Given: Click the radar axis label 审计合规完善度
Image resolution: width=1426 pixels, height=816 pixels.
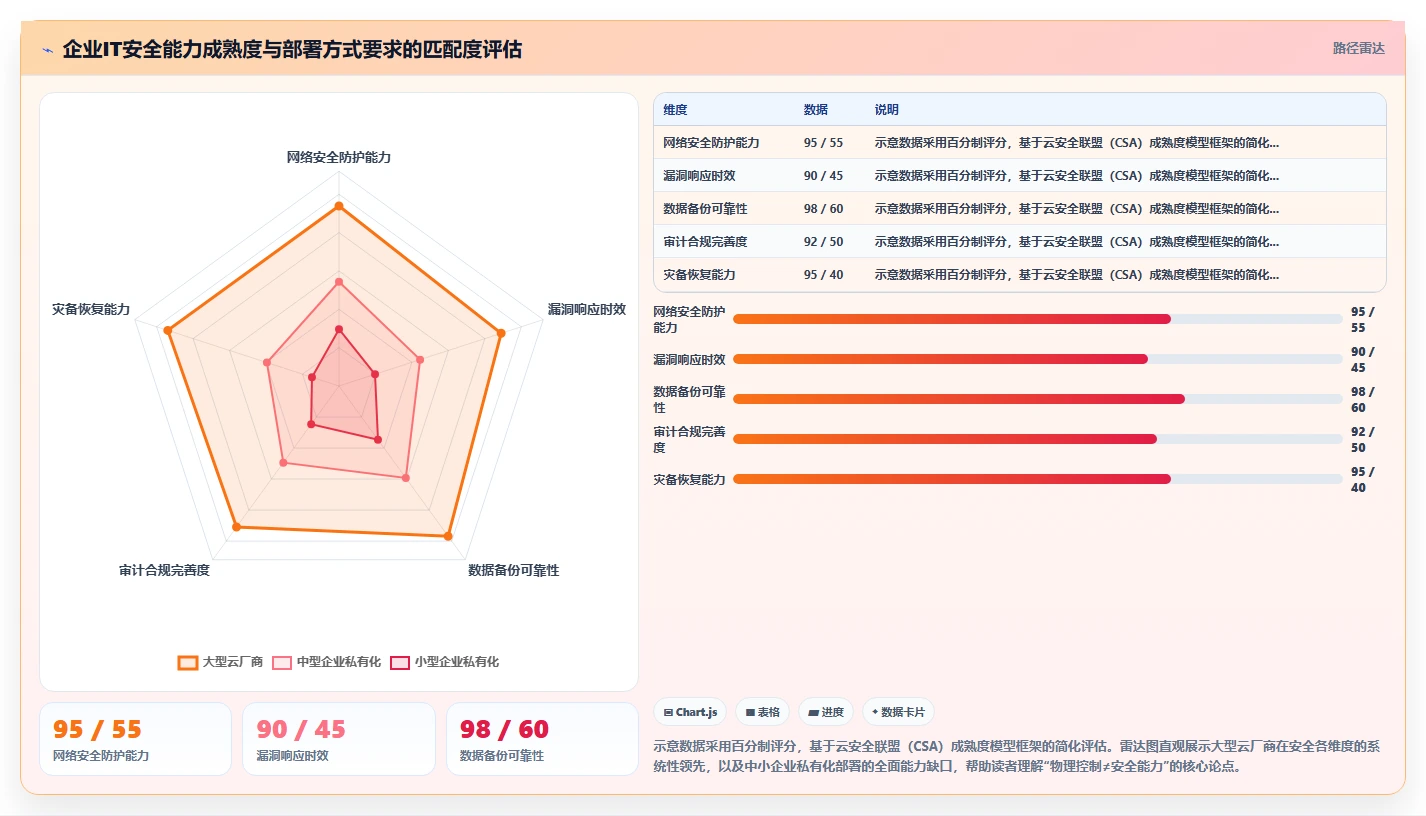Looking at the screenshot, I should [164, 570].
